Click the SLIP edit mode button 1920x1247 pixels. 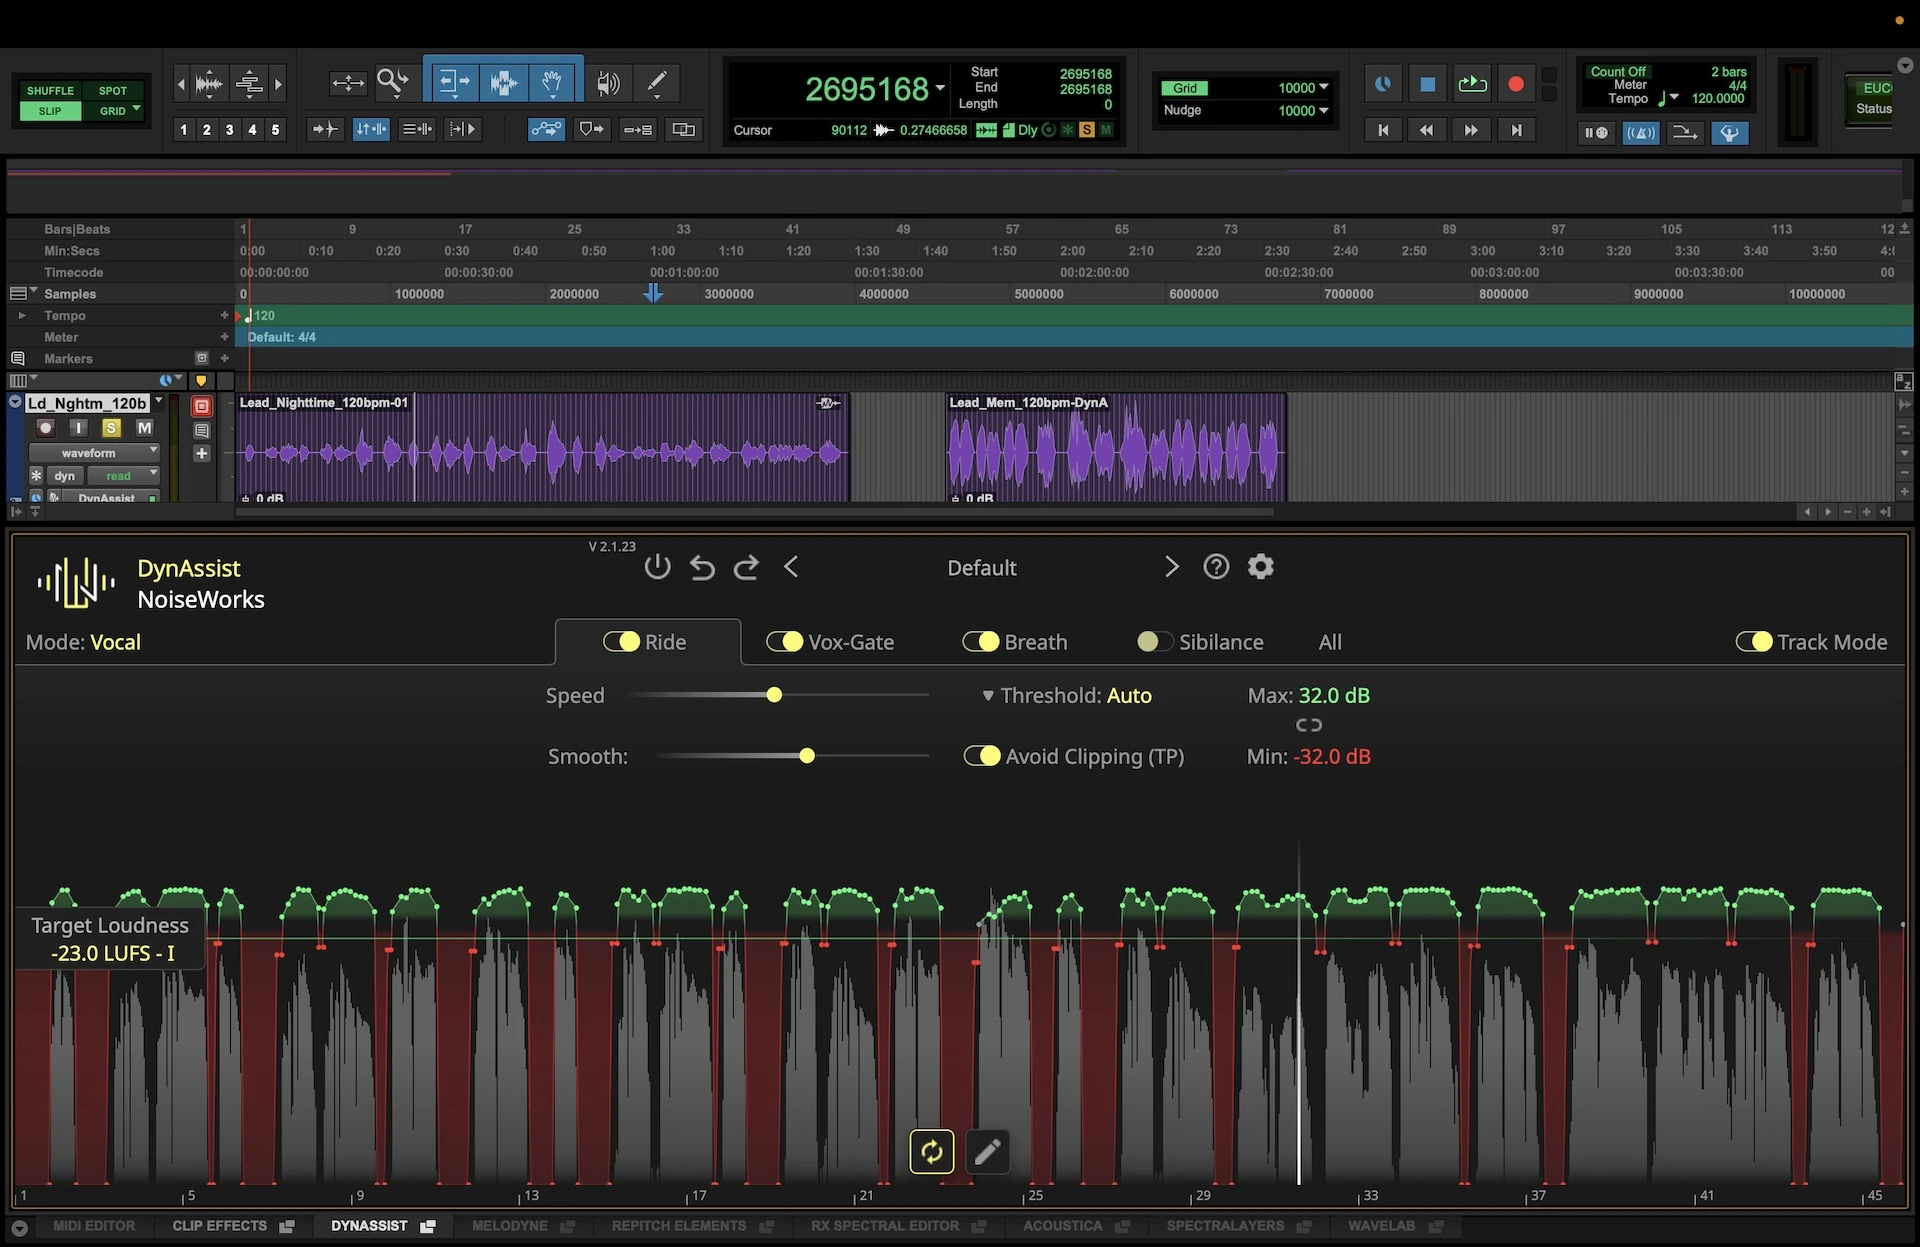(x=50, y=111)
